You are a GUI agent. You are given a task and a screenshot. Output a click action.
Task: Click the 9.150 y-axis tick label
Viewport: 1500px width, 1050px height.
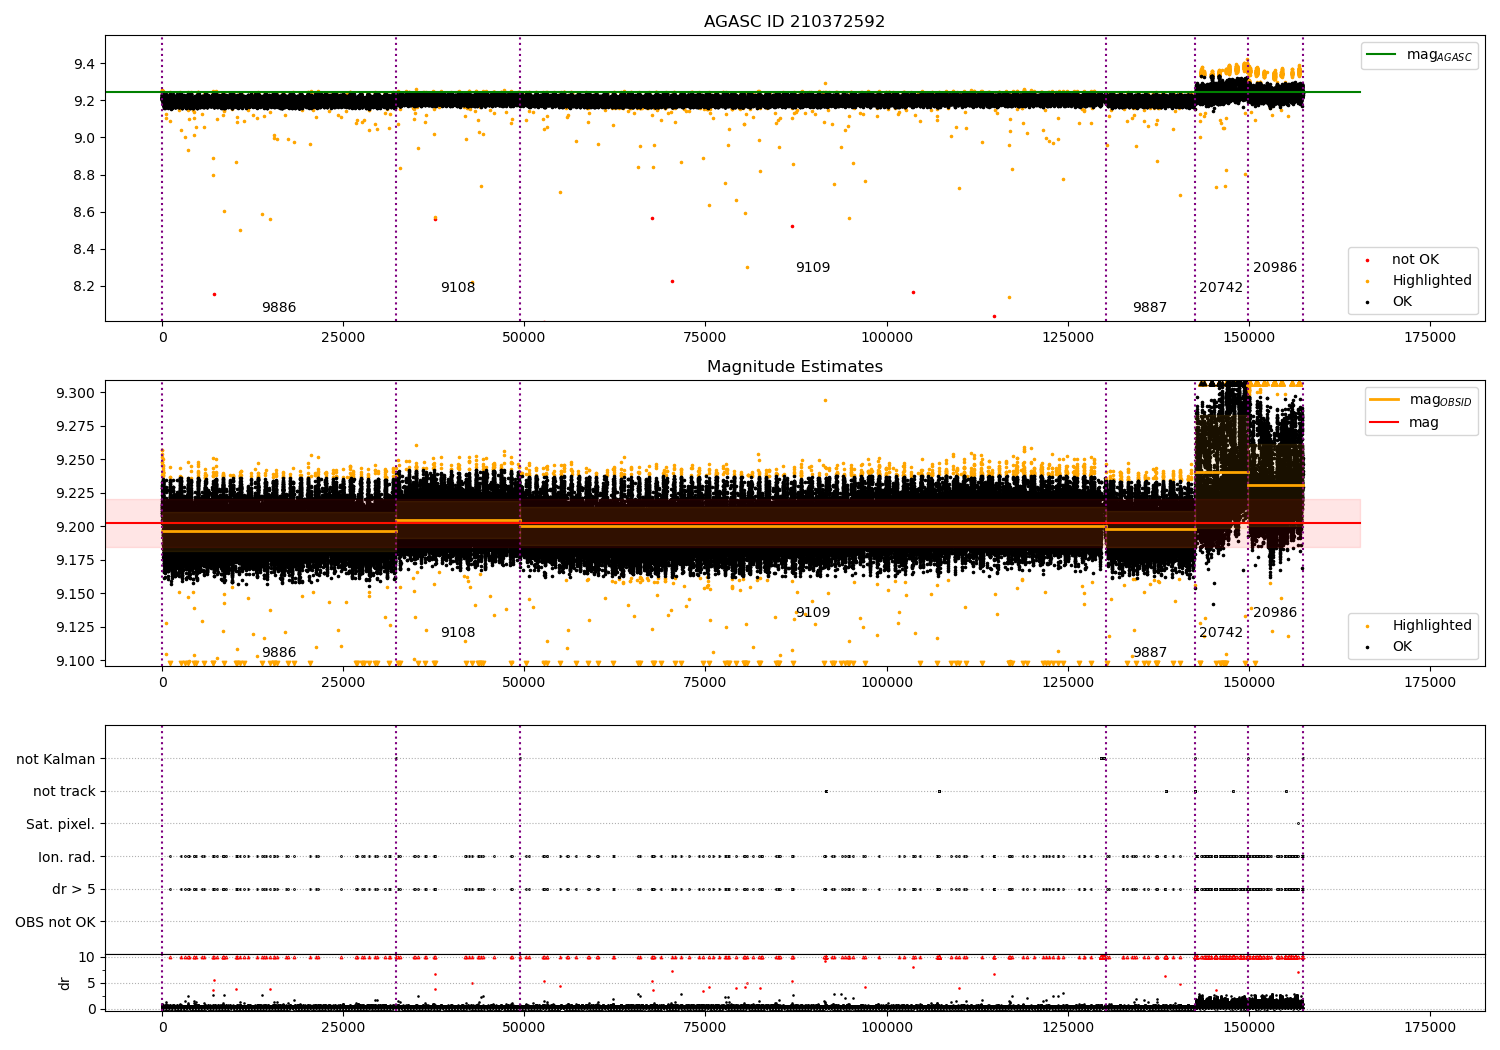click(x=76, y=594)
